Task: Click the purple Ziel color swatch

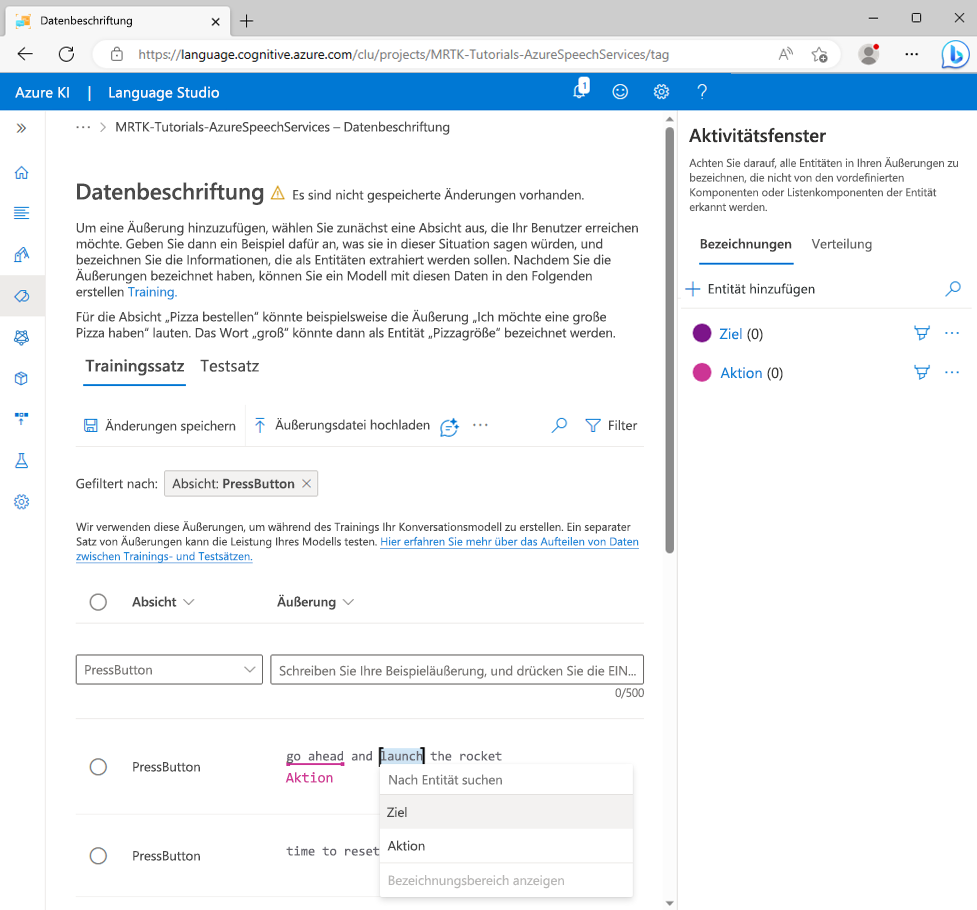Action: (702, 333)
